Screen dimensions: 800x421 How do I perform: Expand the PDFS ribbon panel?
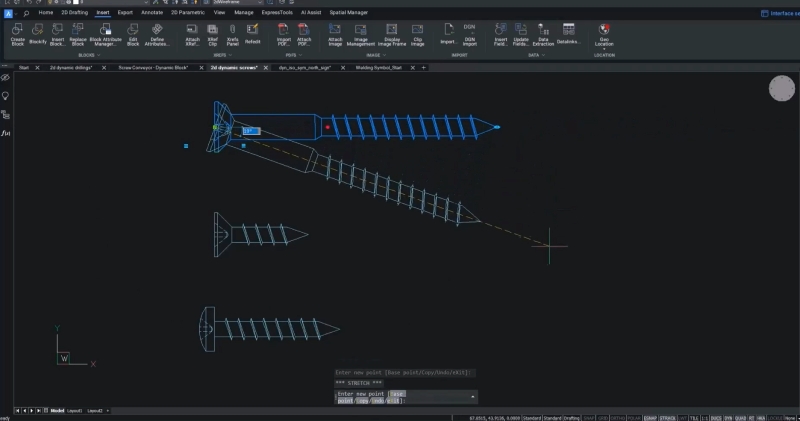tap(293, 55)
